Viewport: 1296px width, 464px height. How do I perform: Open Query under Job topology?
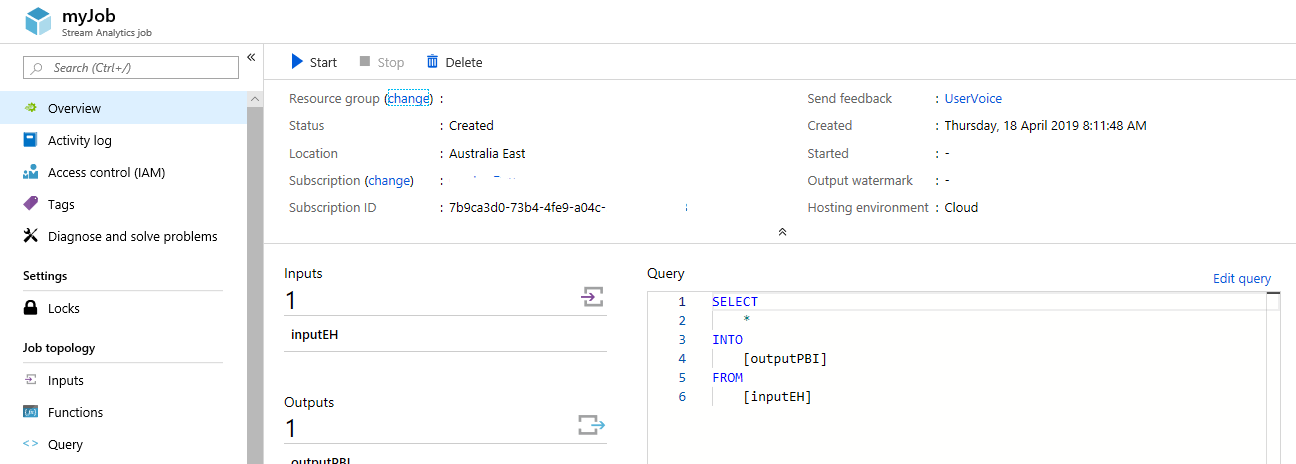65,444
